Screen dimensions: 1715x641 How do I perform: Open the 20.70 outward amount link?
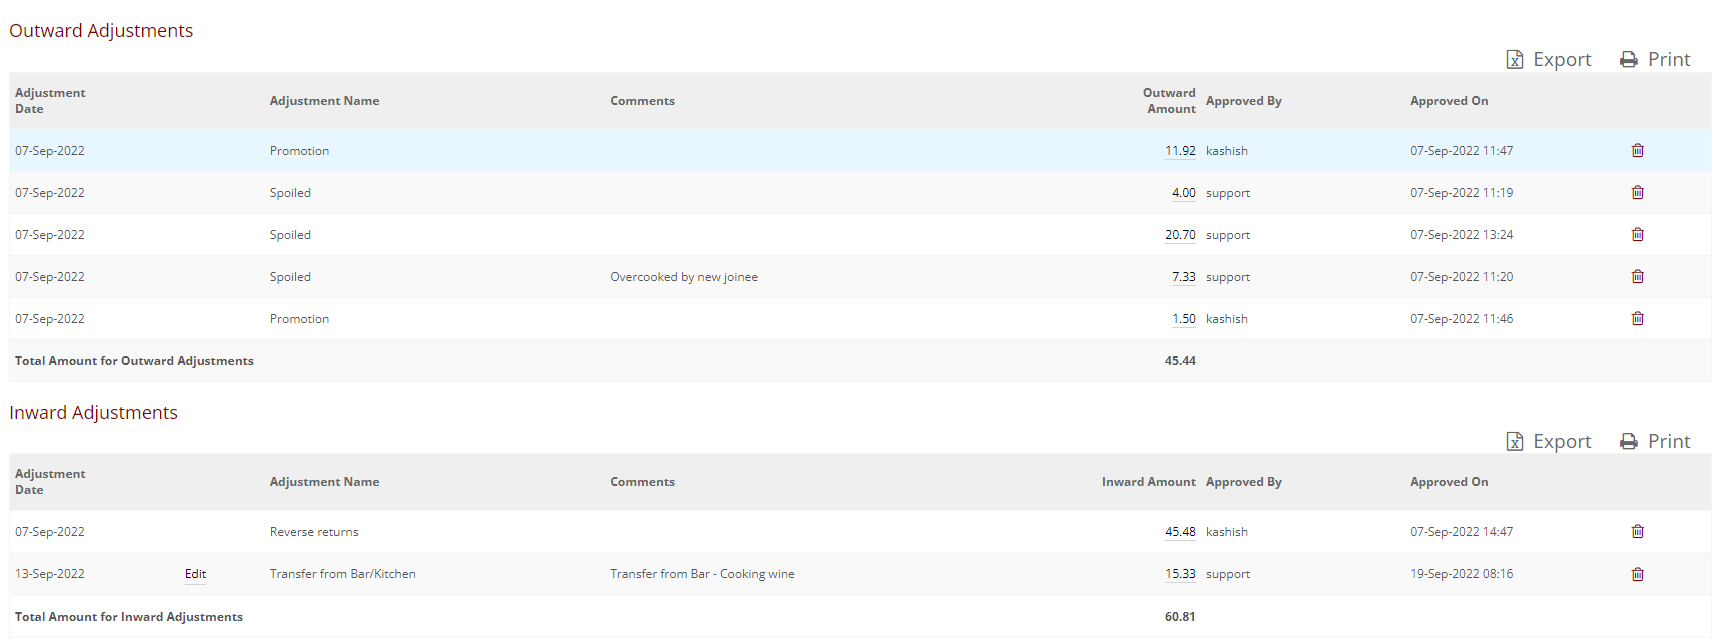1180,235
